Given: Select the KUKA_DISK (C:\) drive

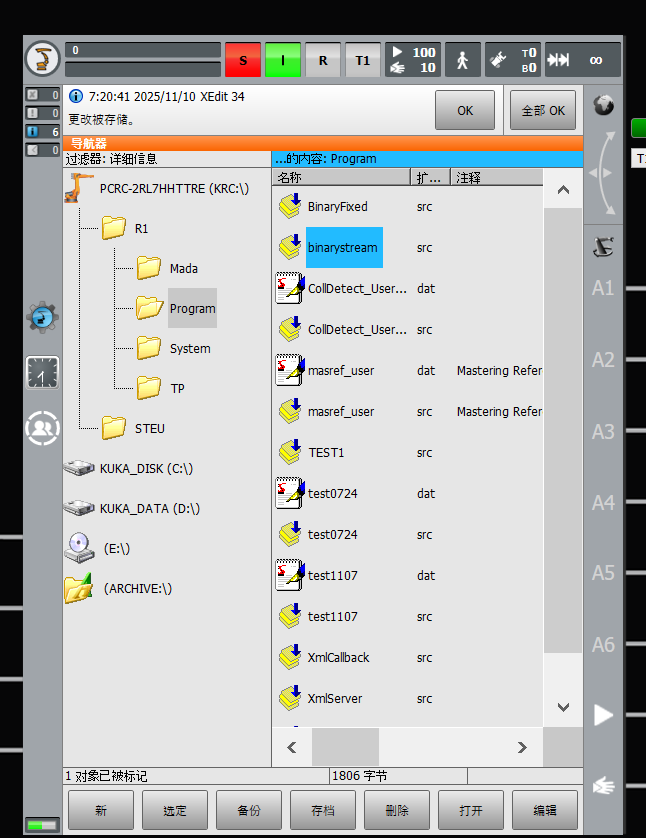Looking at the screenshot, I should click(x=146, y=469).
